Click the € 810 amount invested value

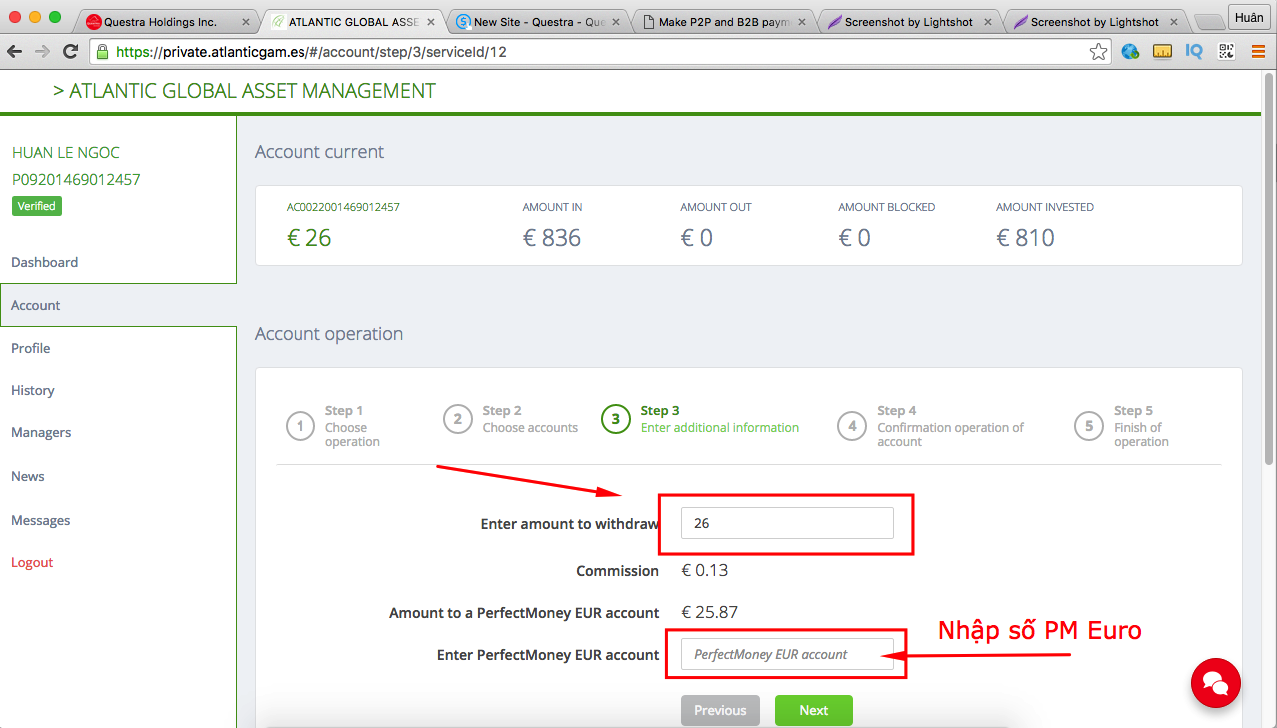point(1025,238)
